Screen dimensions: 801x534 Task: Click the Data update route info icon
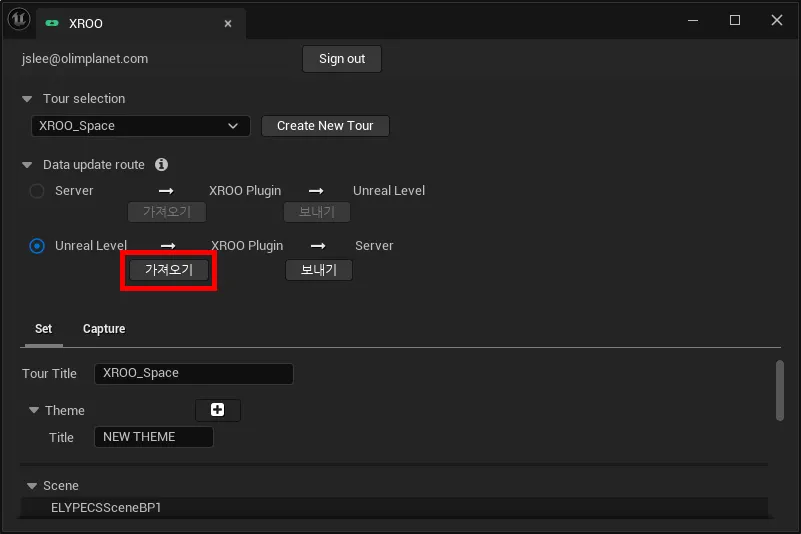click(x=161, y=165)
